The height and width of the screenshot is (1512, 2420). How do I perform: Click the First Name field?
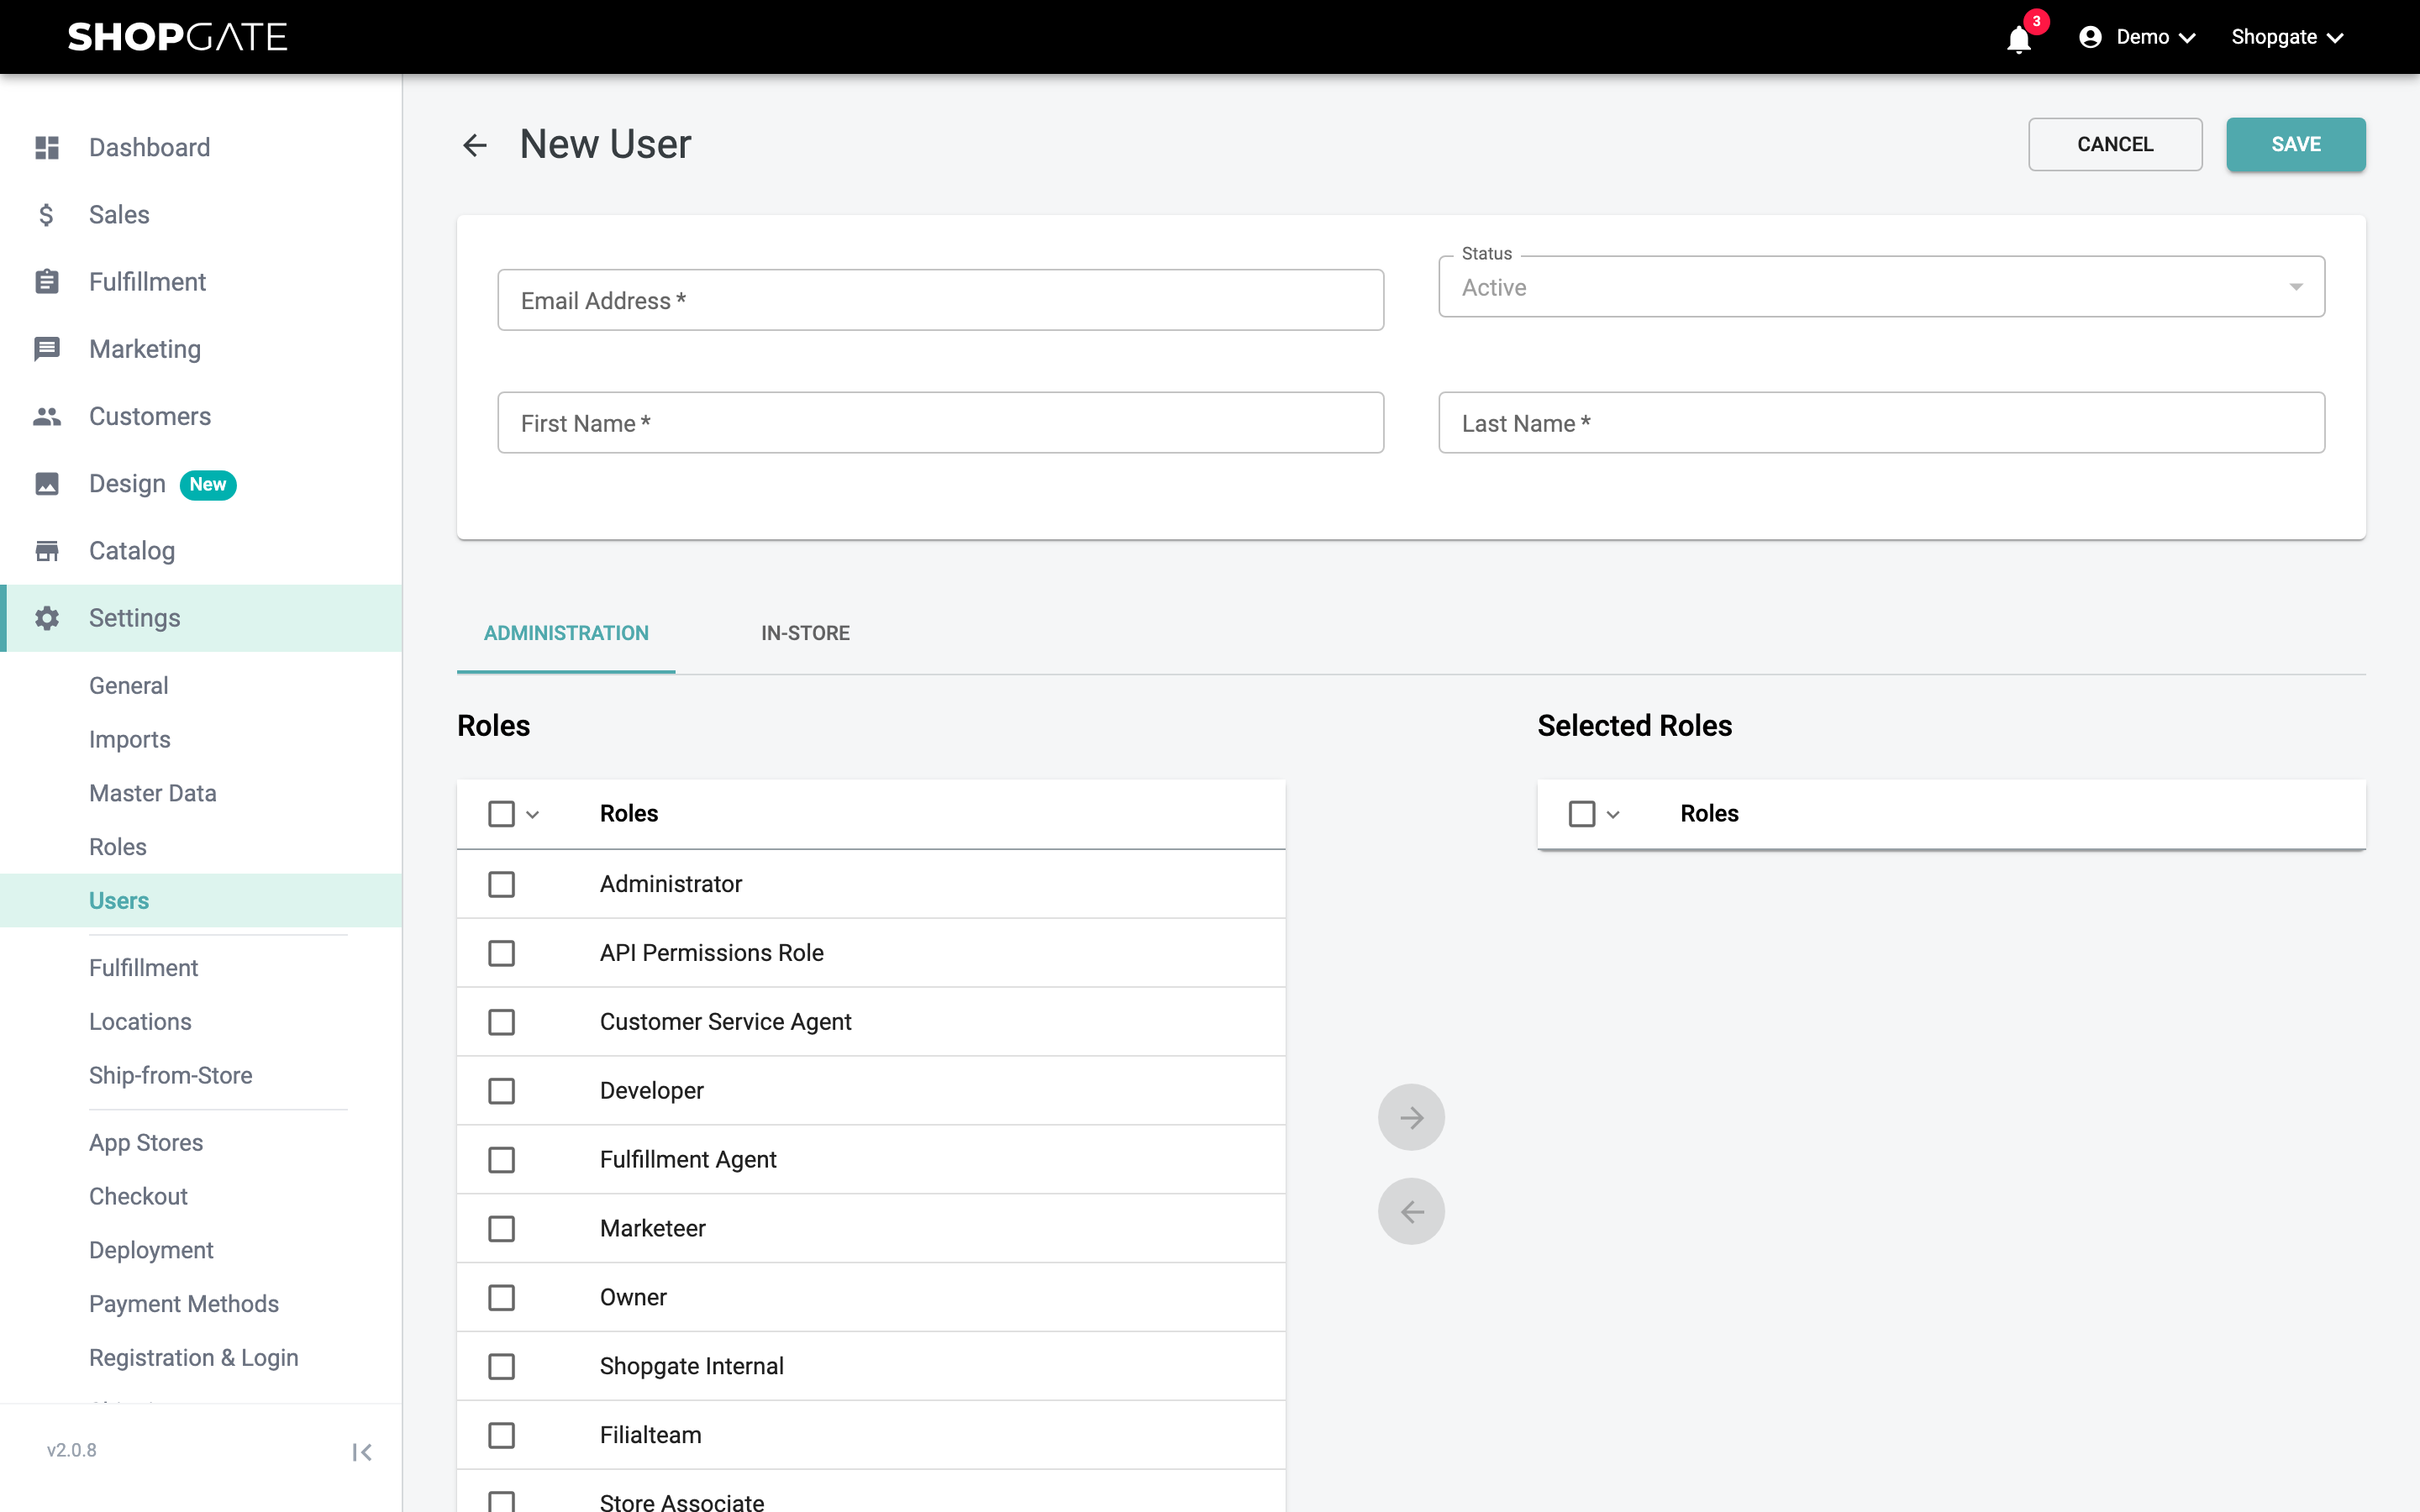940,423
